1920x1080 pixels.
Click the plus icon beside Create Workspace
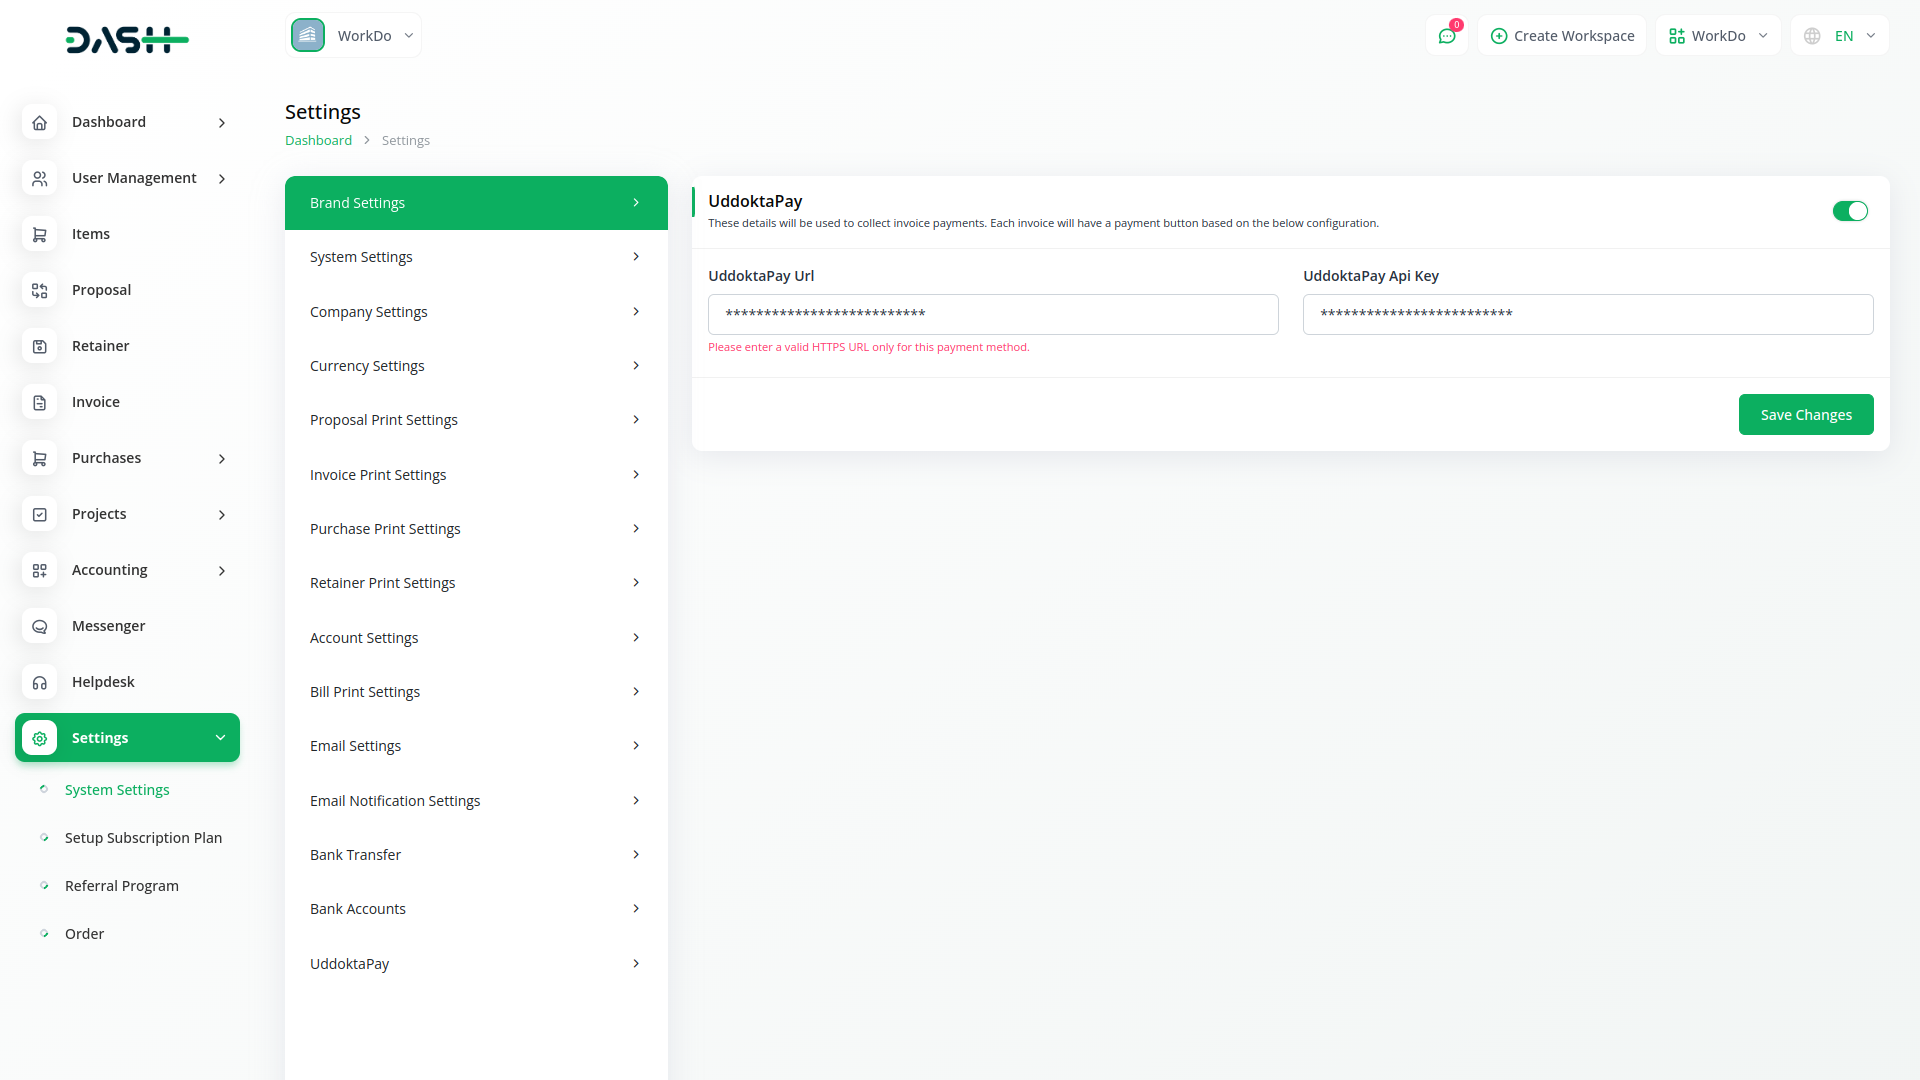click(1498, 36)
